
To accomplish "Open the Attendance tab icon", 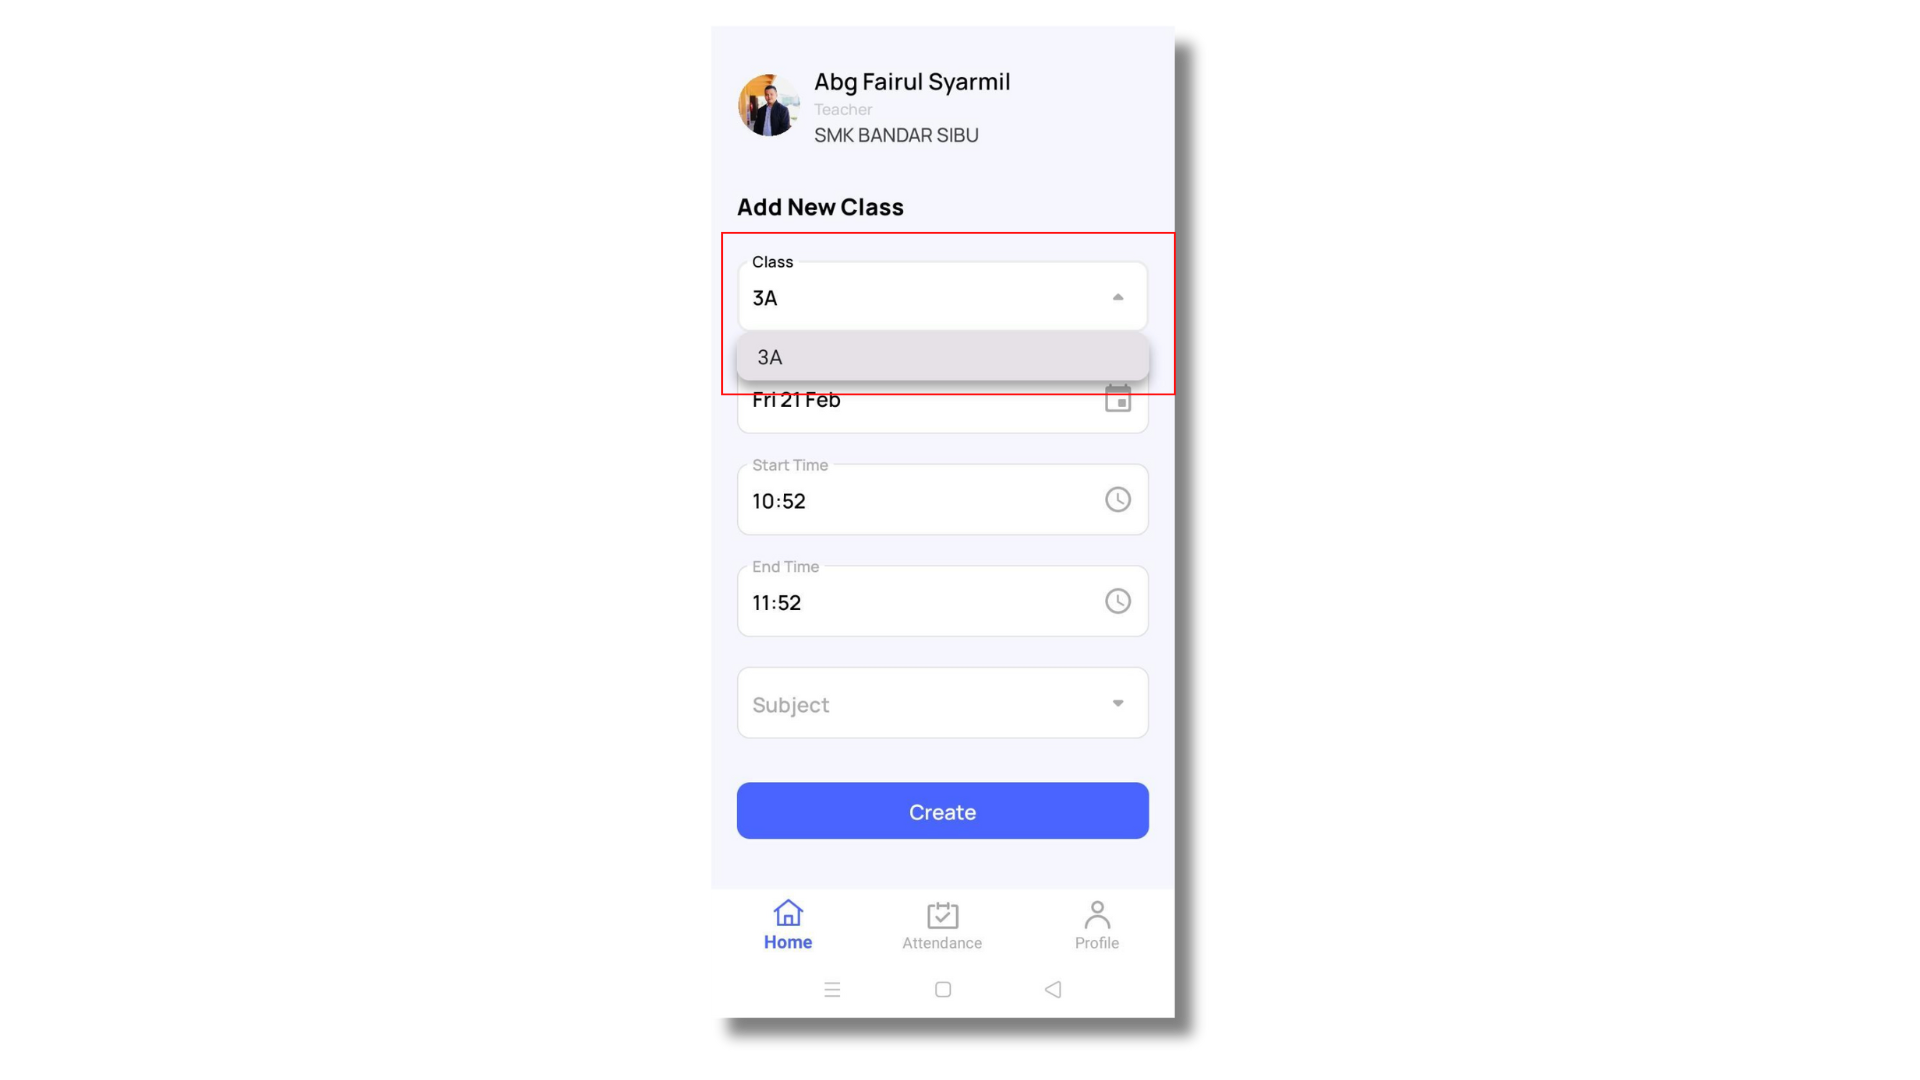I will click(x=942, y=915).
